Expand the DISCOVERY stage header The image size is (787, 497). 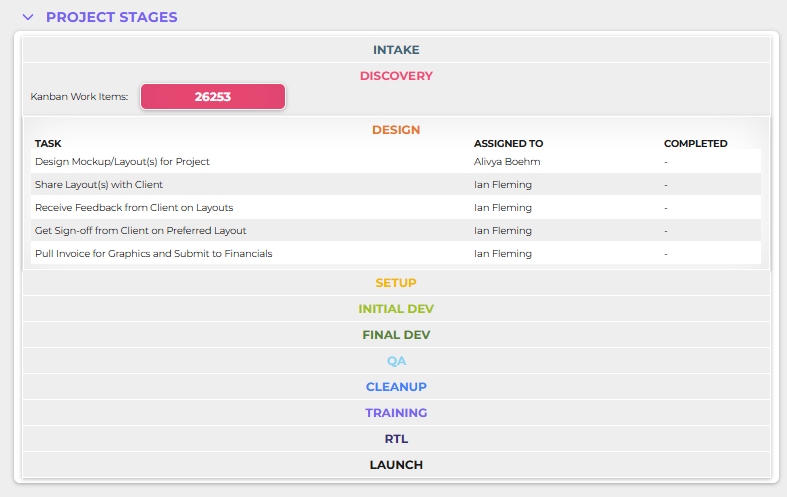(x=396, y=76)
